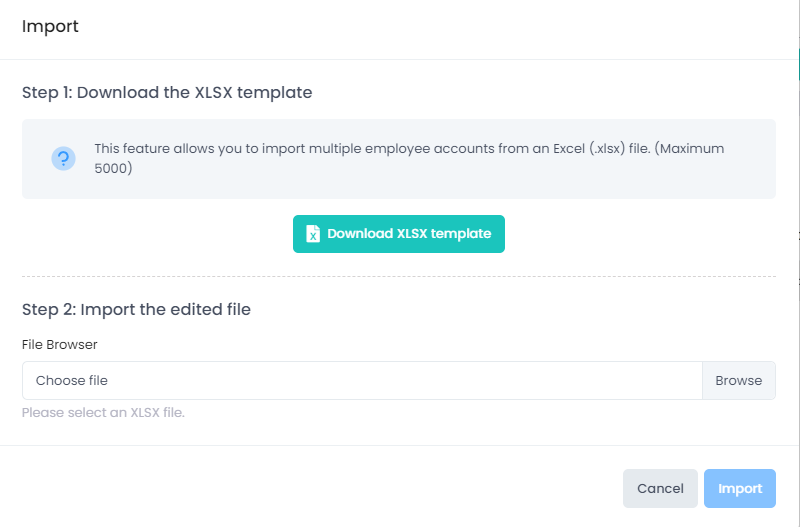Select the Step 2 heading text

click(x=136, y=309)
